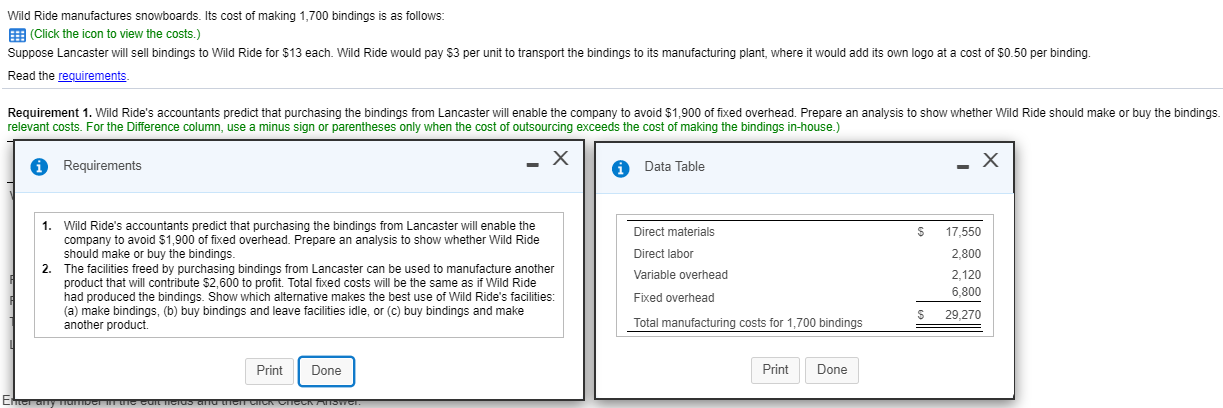
Task: Click Done in the Requirements dialog
Action: (x=326, y=370)
